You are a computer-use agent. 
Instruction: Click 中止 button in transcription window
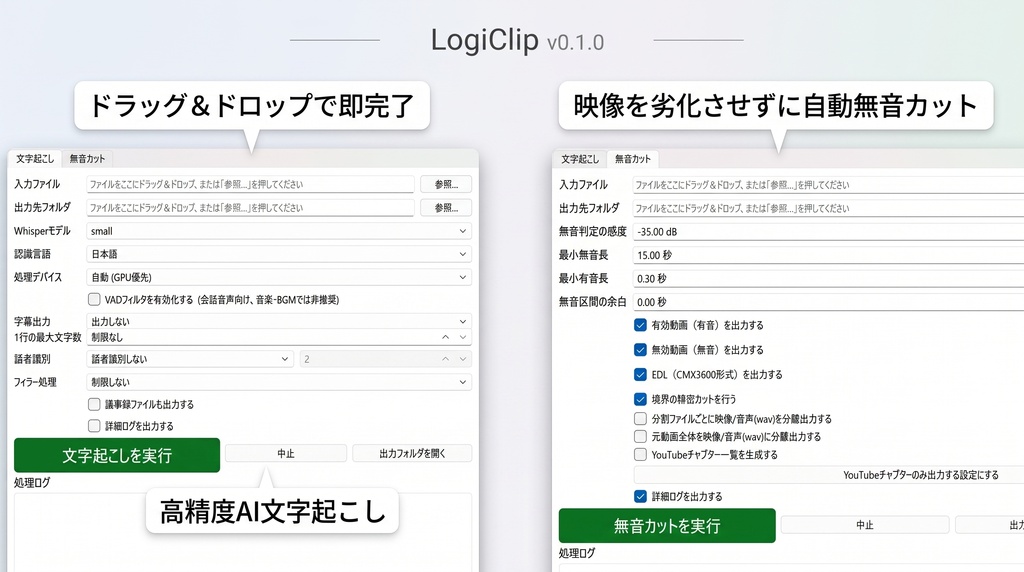286,453
